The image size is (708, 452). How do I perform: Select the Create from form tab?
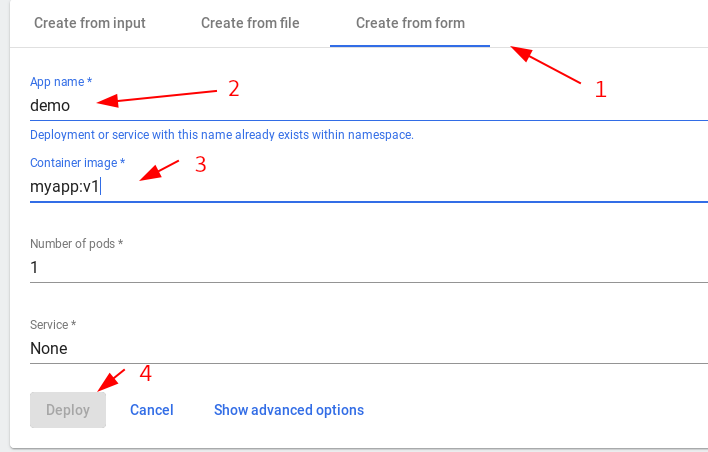click(x=410, y=23)
